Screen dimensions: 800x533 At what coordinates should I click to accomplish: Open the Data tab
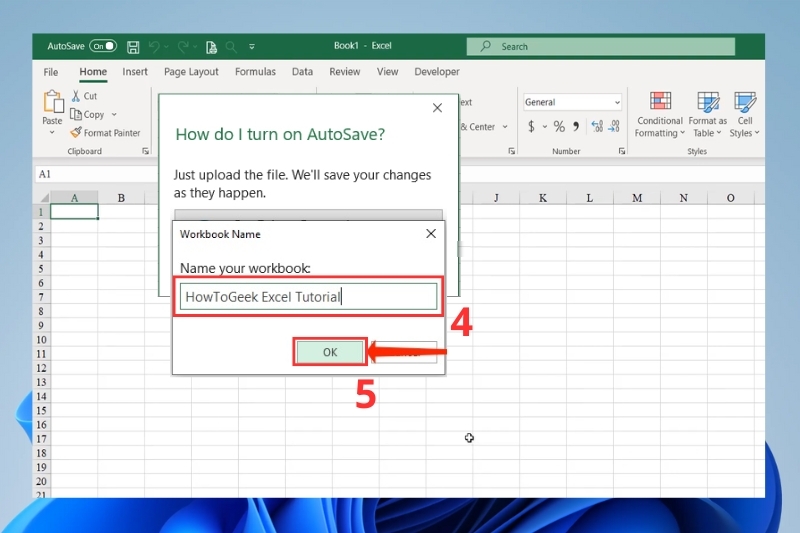[x=302, y=72]
